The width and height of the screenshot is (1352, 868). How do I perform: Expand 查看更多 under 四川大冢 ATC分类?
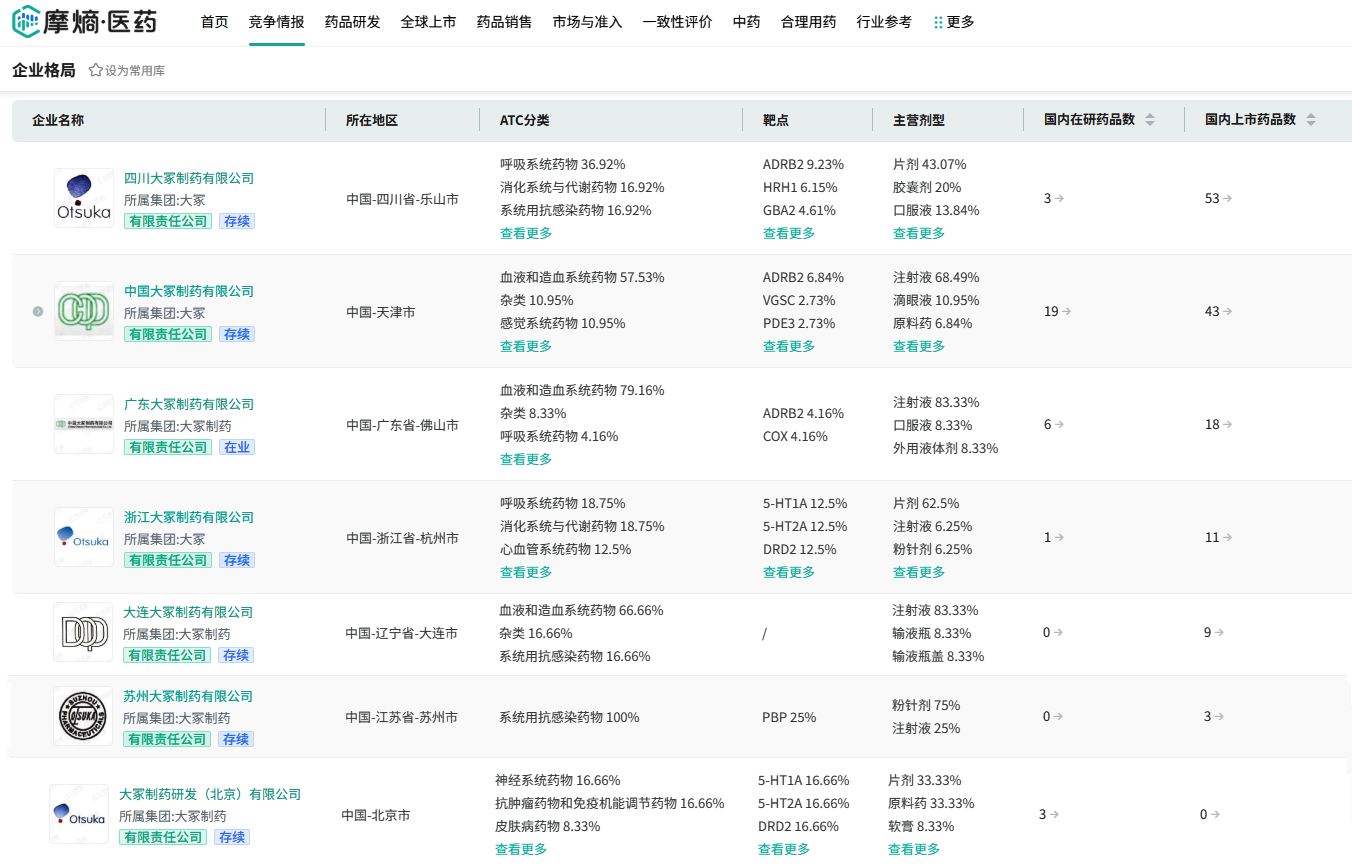coord(526,233)
